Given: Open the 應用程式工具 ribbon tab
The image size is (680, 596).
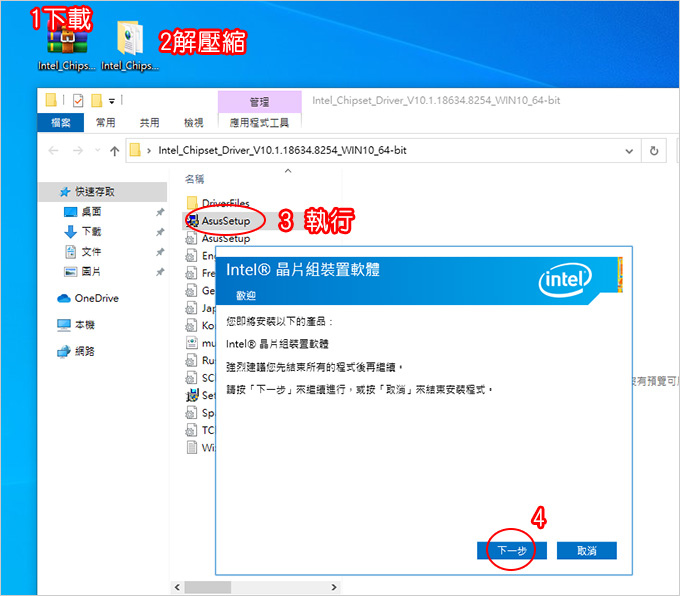Looking at the screenshot, I should tap(259, 123).
